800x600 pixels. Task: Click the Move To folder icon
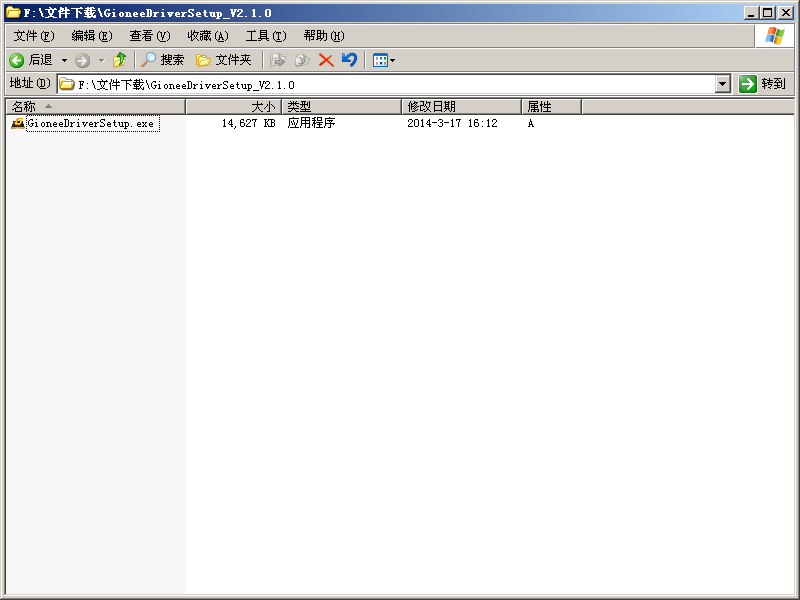(x=277, y=60)
